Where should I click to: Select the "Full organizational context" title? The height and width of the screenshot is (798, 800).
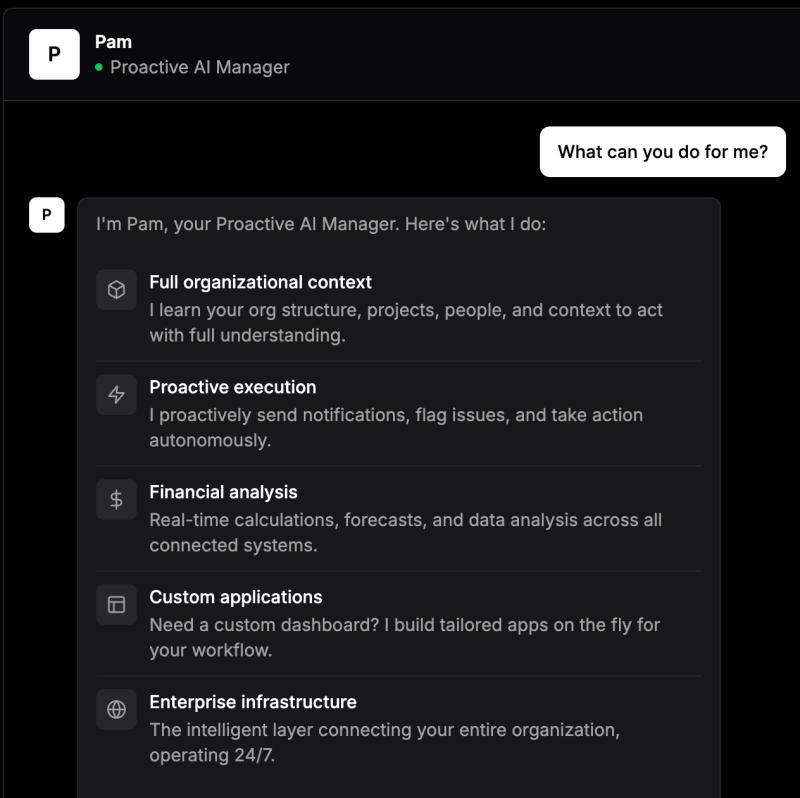260,282
